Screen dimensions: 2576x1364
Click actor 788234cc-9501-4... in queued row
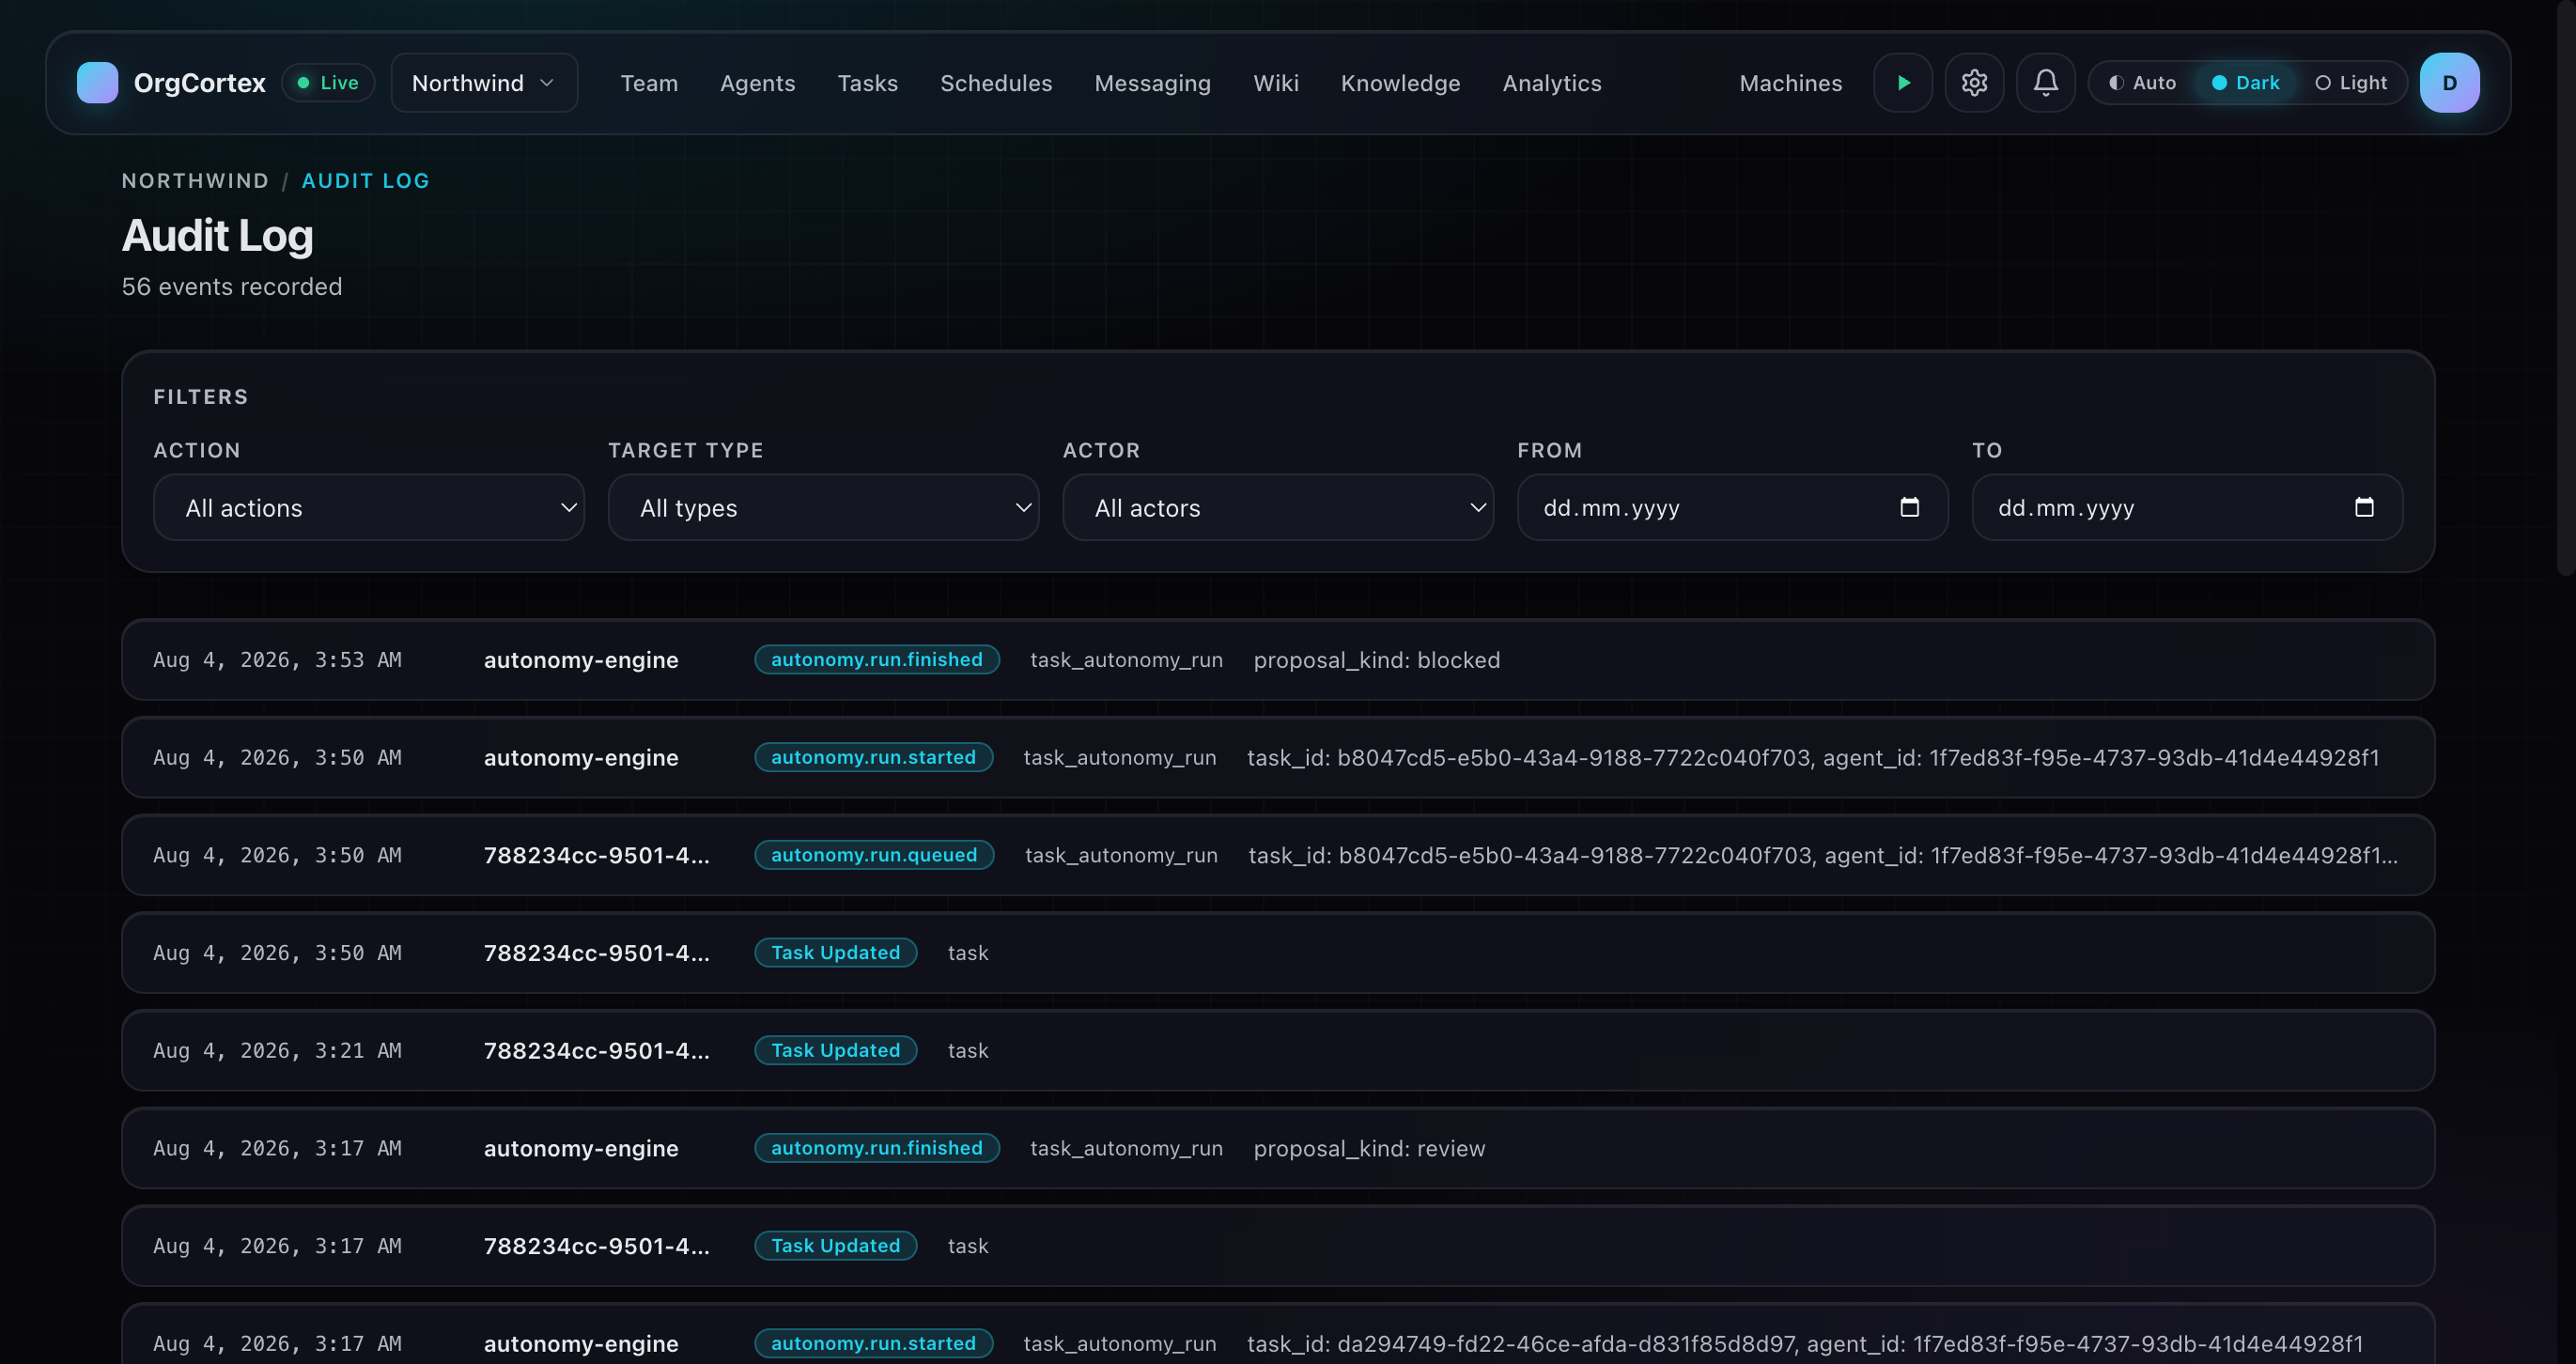tap(597, 855)
